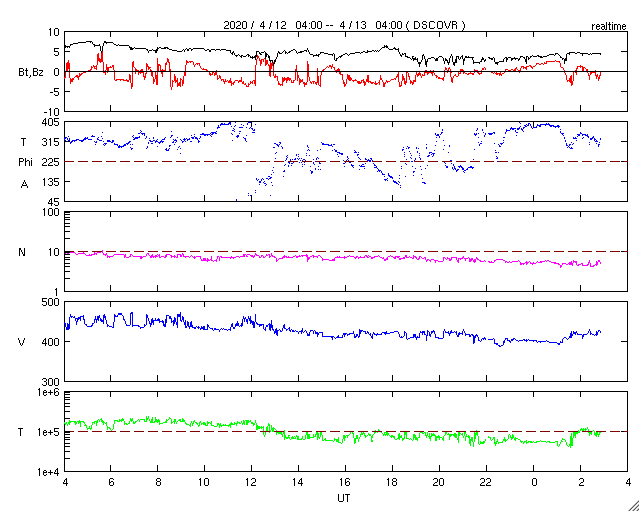Click the "8" hour tick on the UT axis
Screen dimensions: 640x512
coord(158,483)
